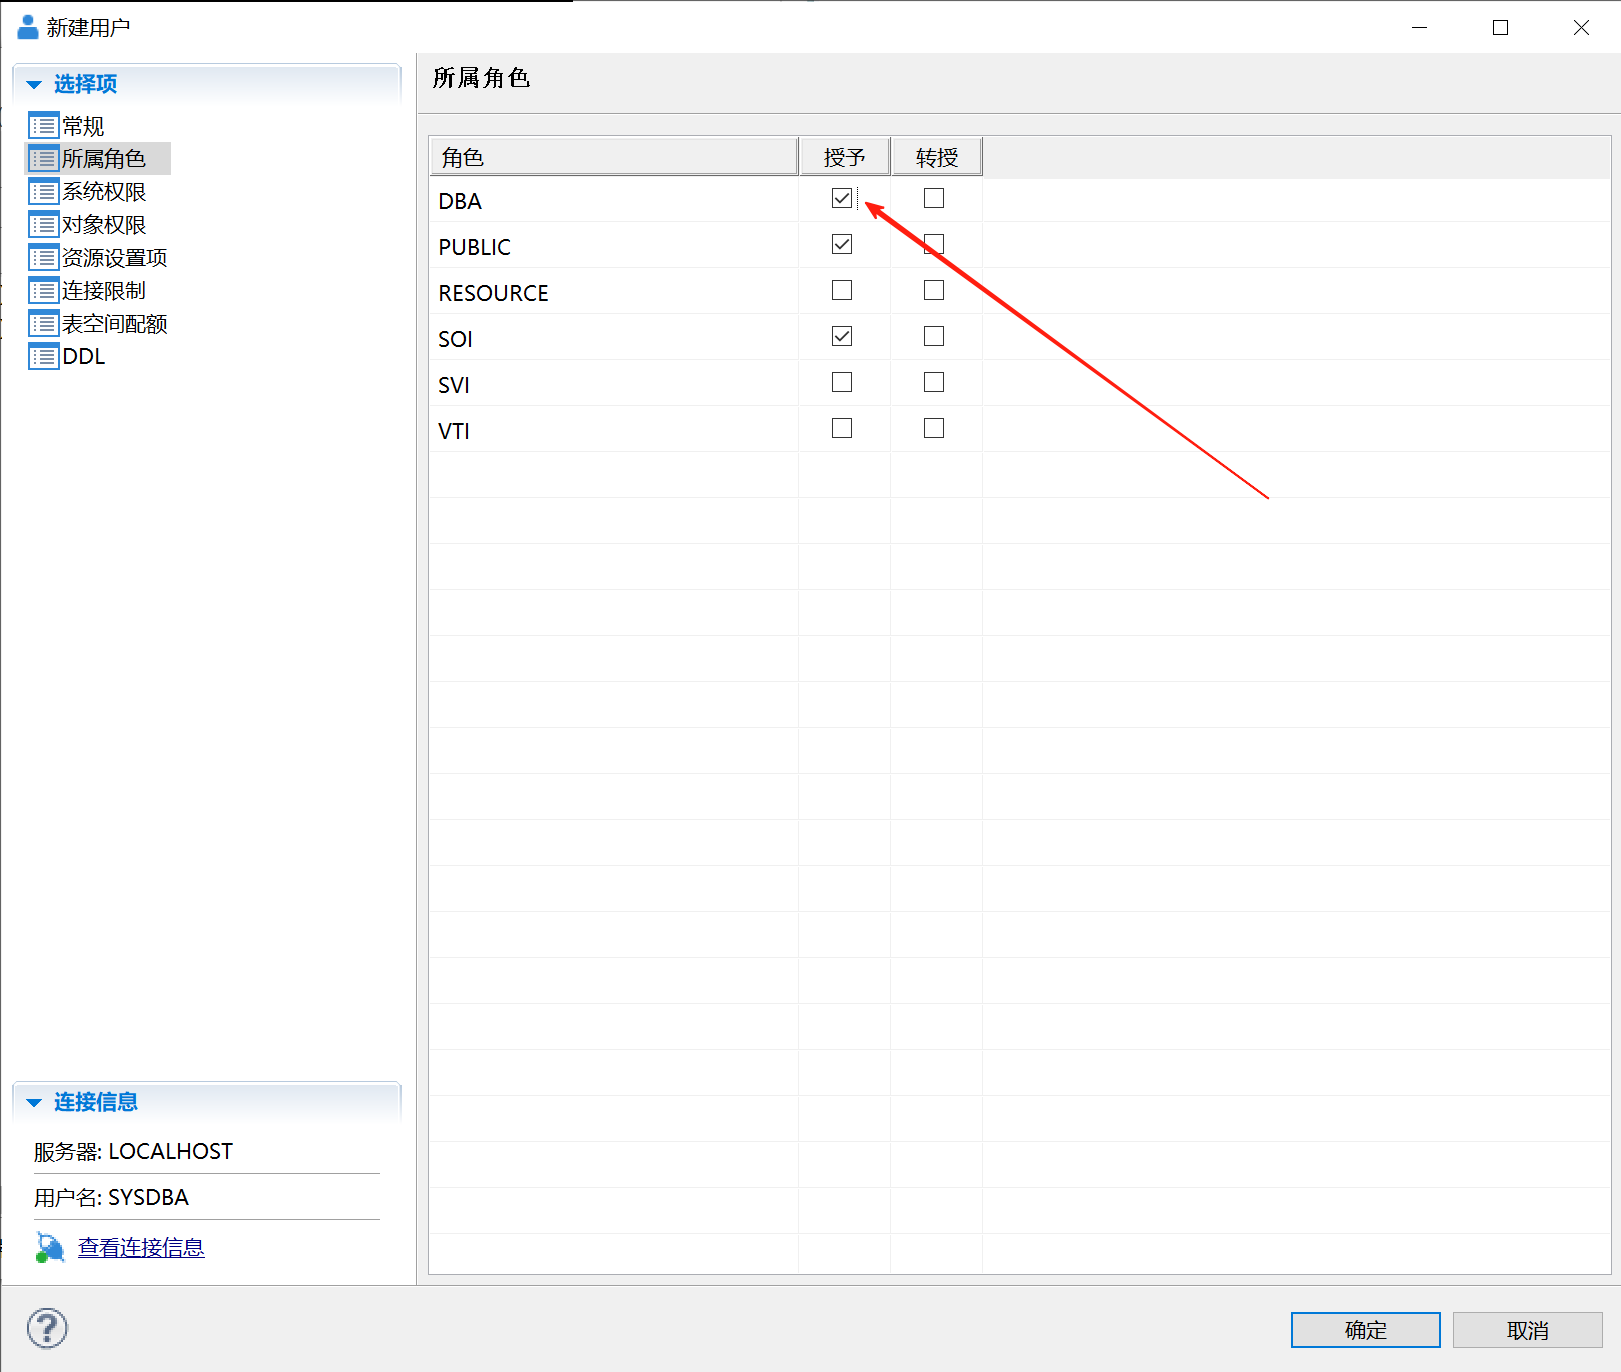The image size is (1621, 1372).
Task: Minimize the 新建用户 window
Action: 1419,28
